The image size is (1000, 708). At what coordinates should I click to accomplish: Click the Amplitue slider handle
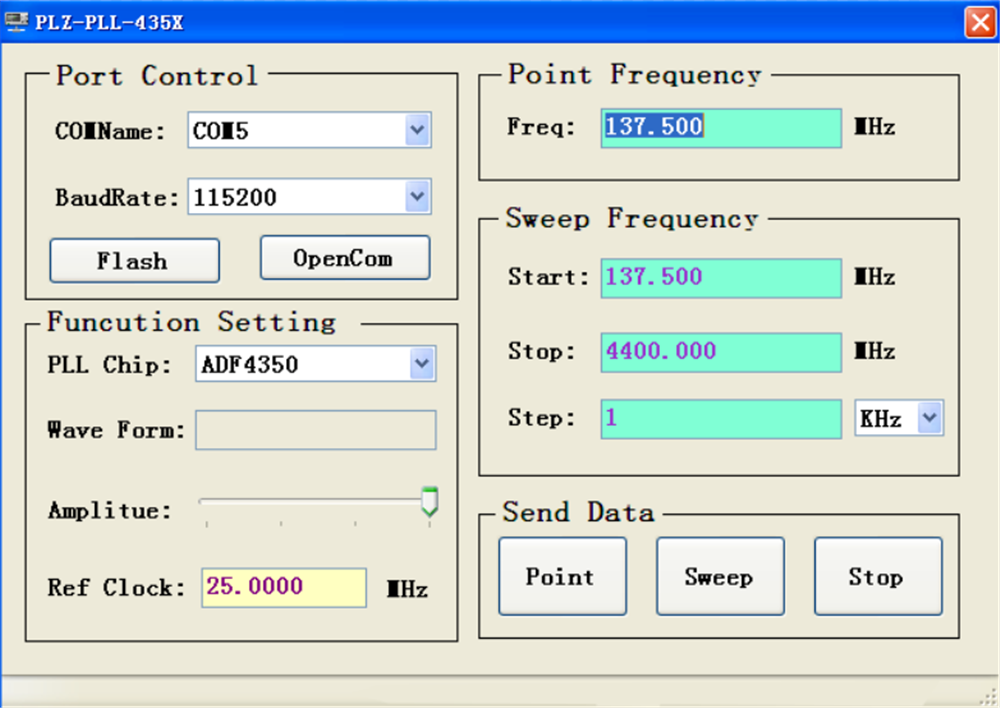[x=430, y=502]
